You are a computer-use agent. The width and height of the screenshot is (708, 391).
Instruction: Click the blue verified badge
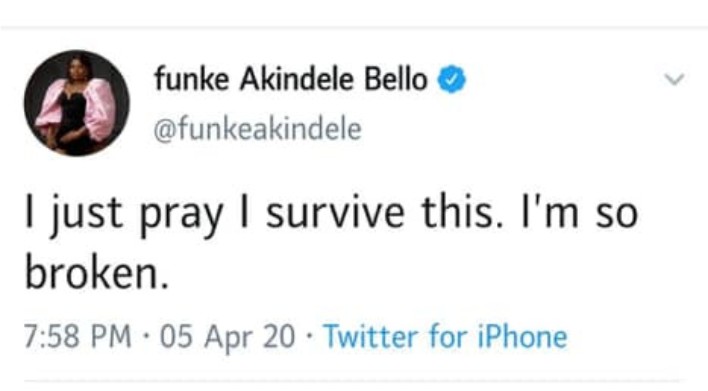pyautogui.click(x=451, y=79)
